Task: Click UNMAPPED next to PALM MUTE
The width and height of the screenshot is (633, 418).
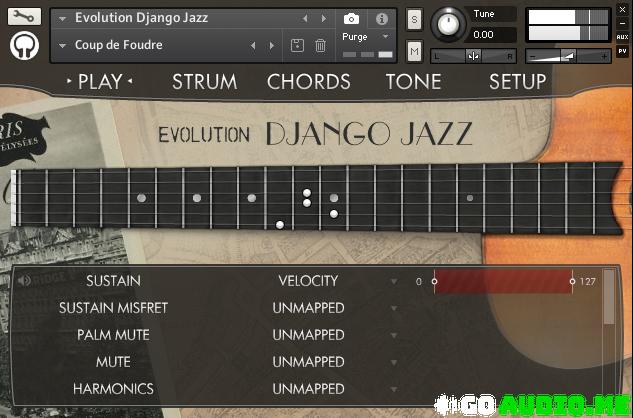Action: pyautogui.click(x=308, y=335)
